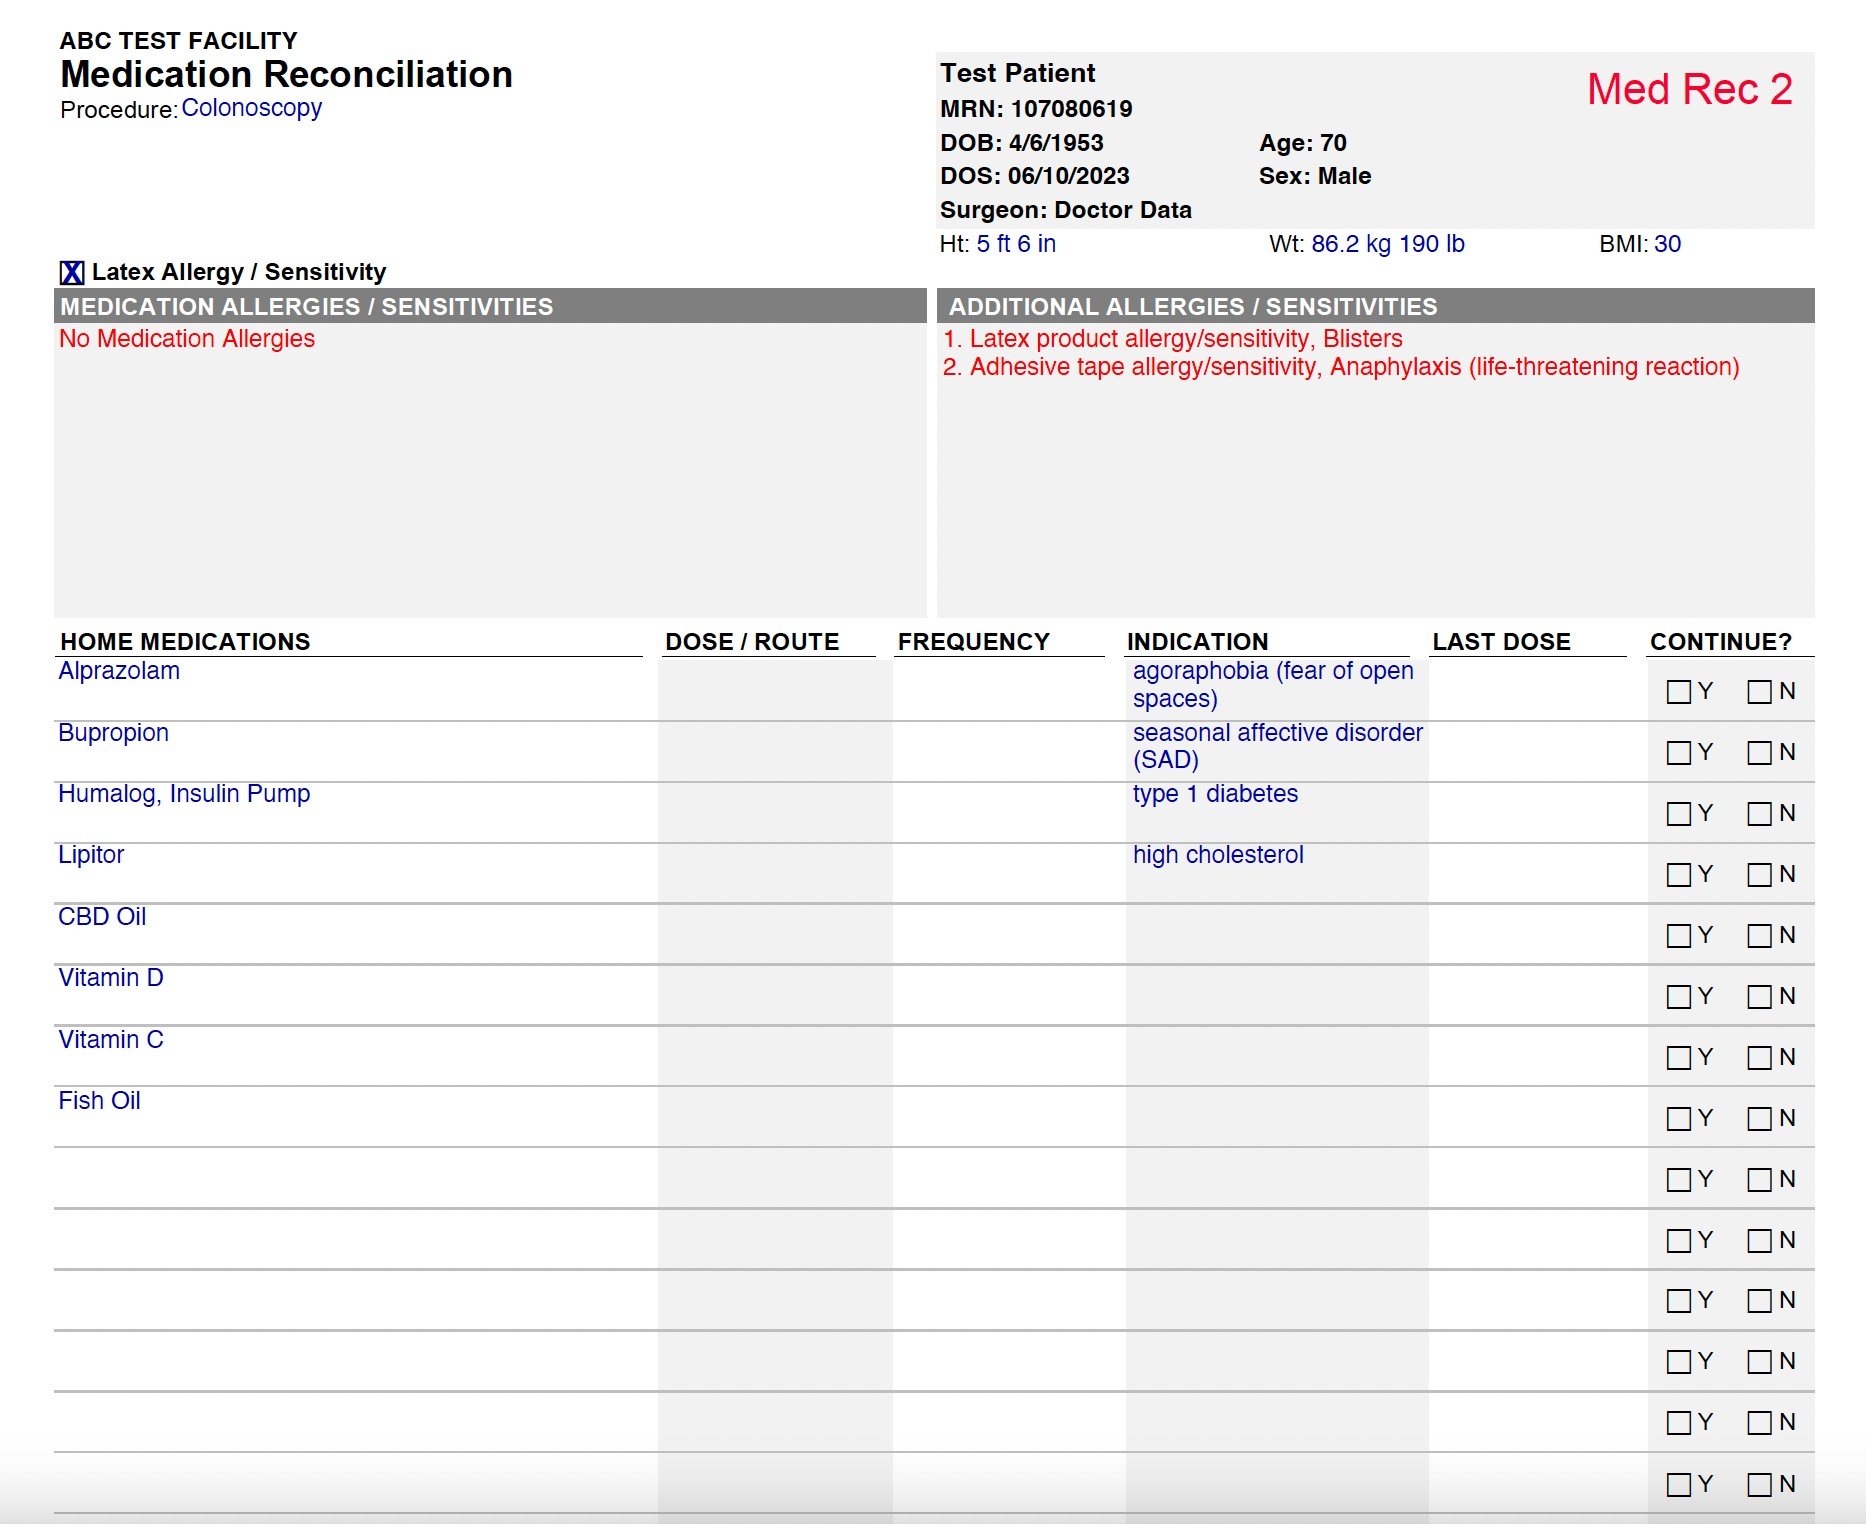Screen dimensions: 1866x1524
Task: Click the Adhesive tape allergy entry
Action: (1341, 367)
